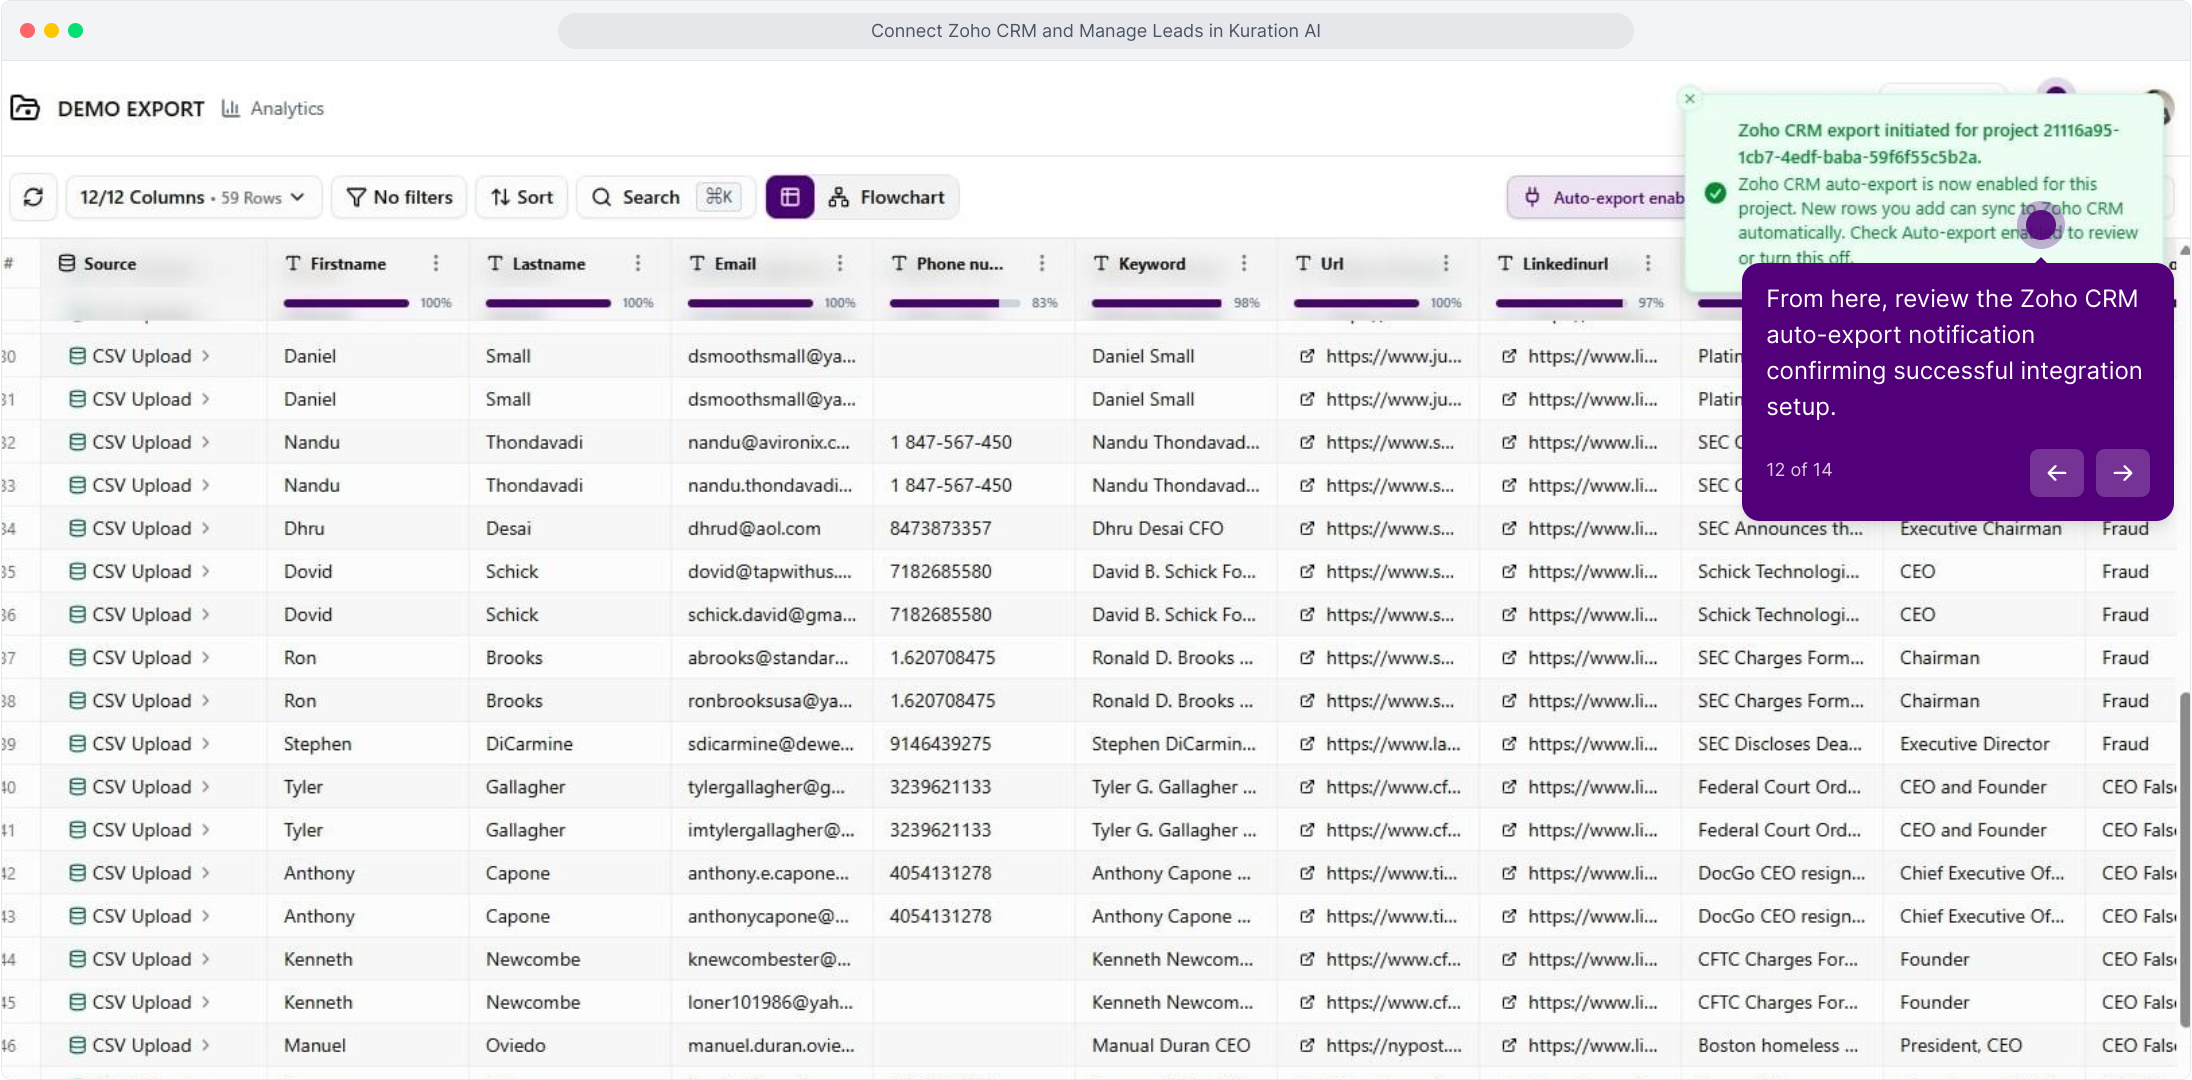The image size is (2192, 1080).
Task: Select Lastname cell DiCarmine
Action: tap(570, 744)
